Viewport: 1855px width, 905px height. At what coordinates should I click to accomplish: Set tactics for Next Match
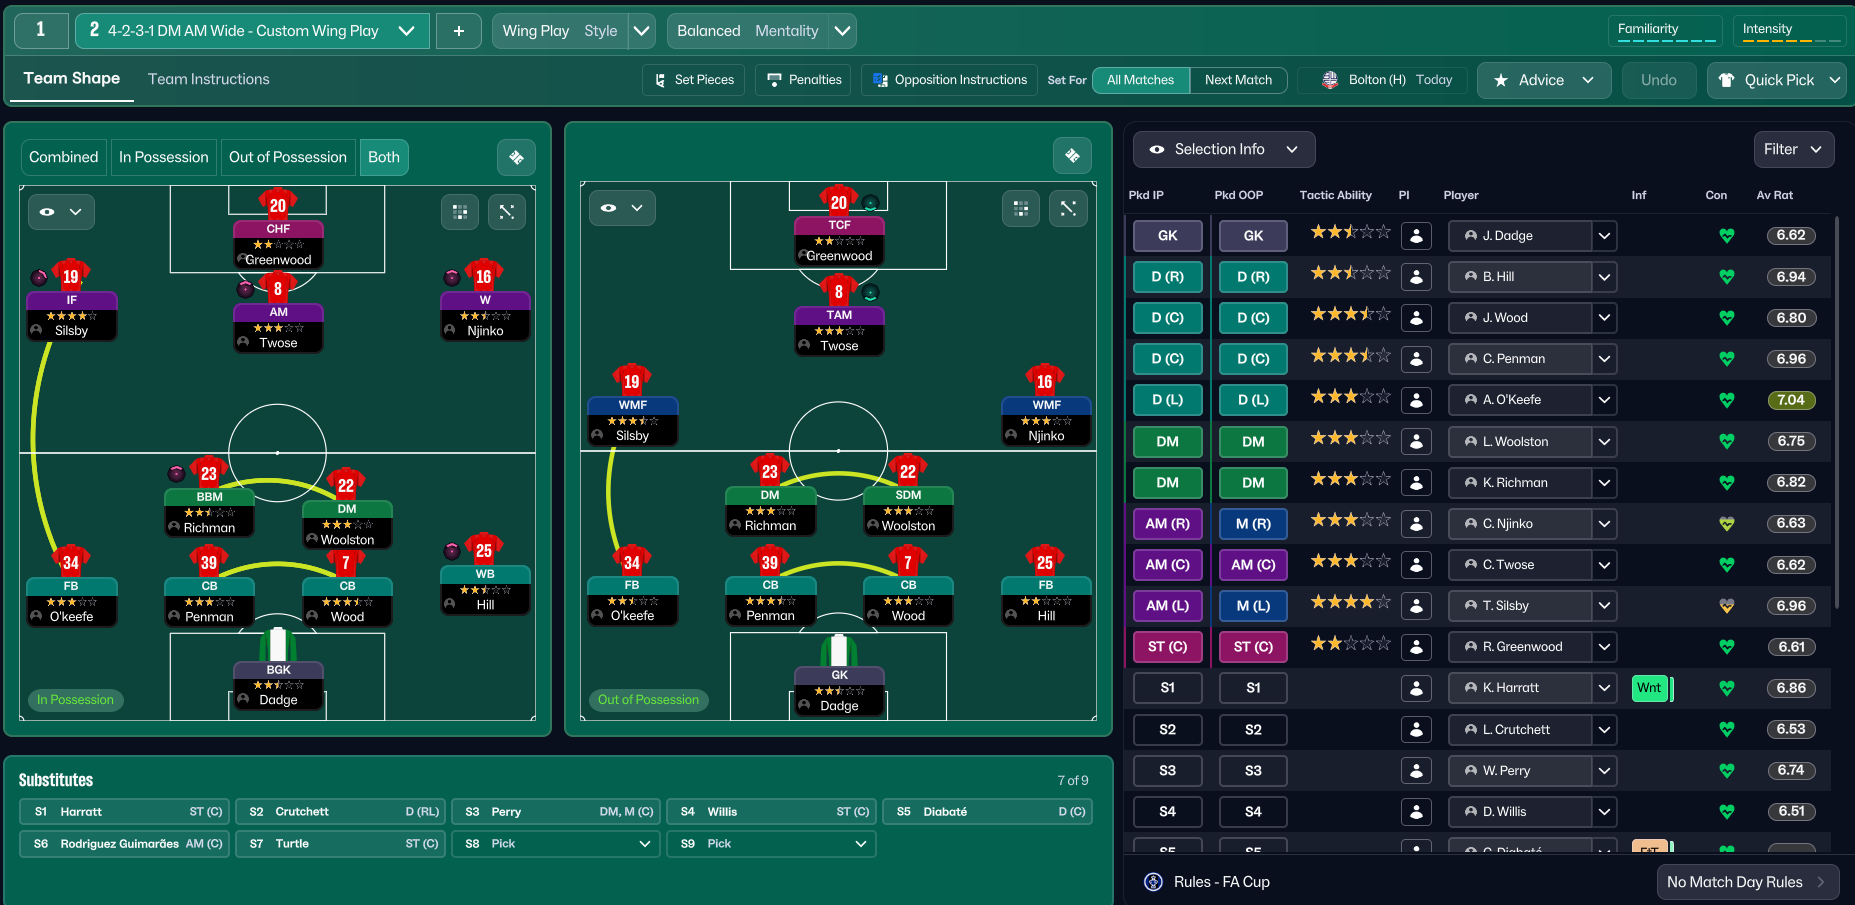1238,80
